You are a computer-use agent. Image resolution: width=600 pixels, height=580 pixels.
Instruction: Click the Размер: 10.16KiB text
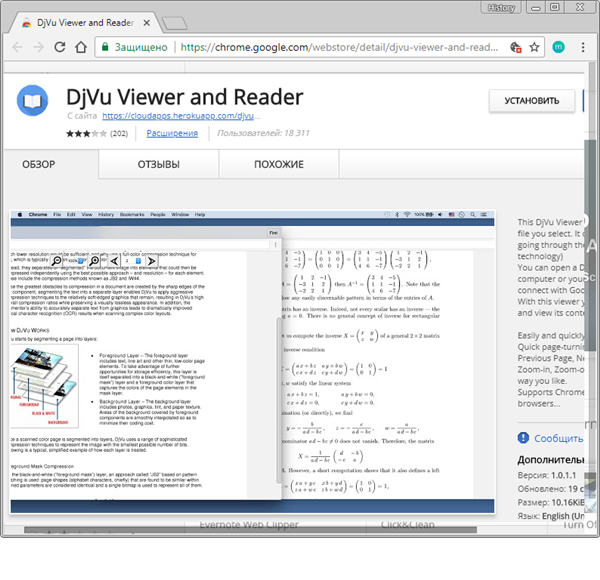tap(551, 502)
